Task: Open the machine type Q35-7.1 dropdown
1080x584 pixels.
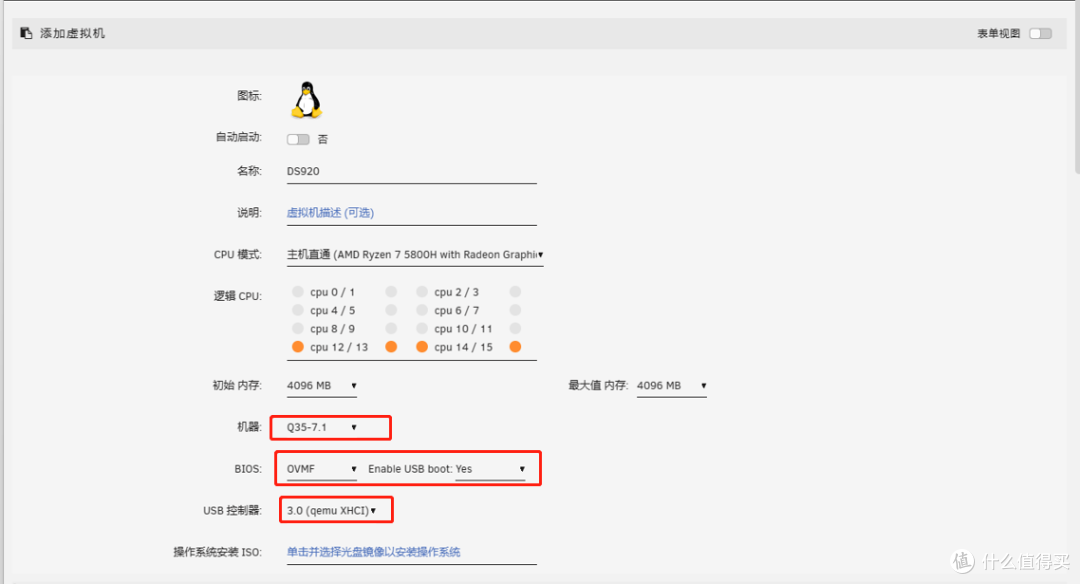Action: pos(322,427)
